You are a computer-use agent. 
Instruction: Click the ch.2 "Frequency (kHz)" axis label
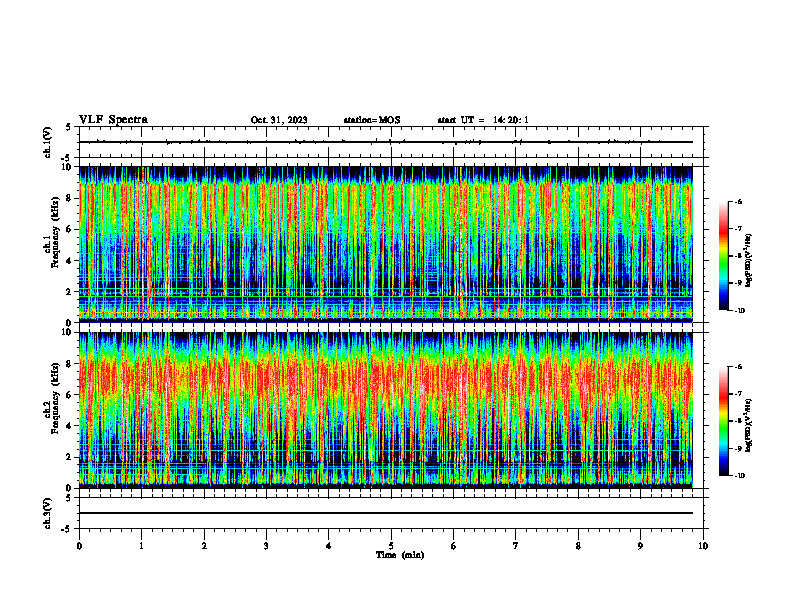point(55,399)
